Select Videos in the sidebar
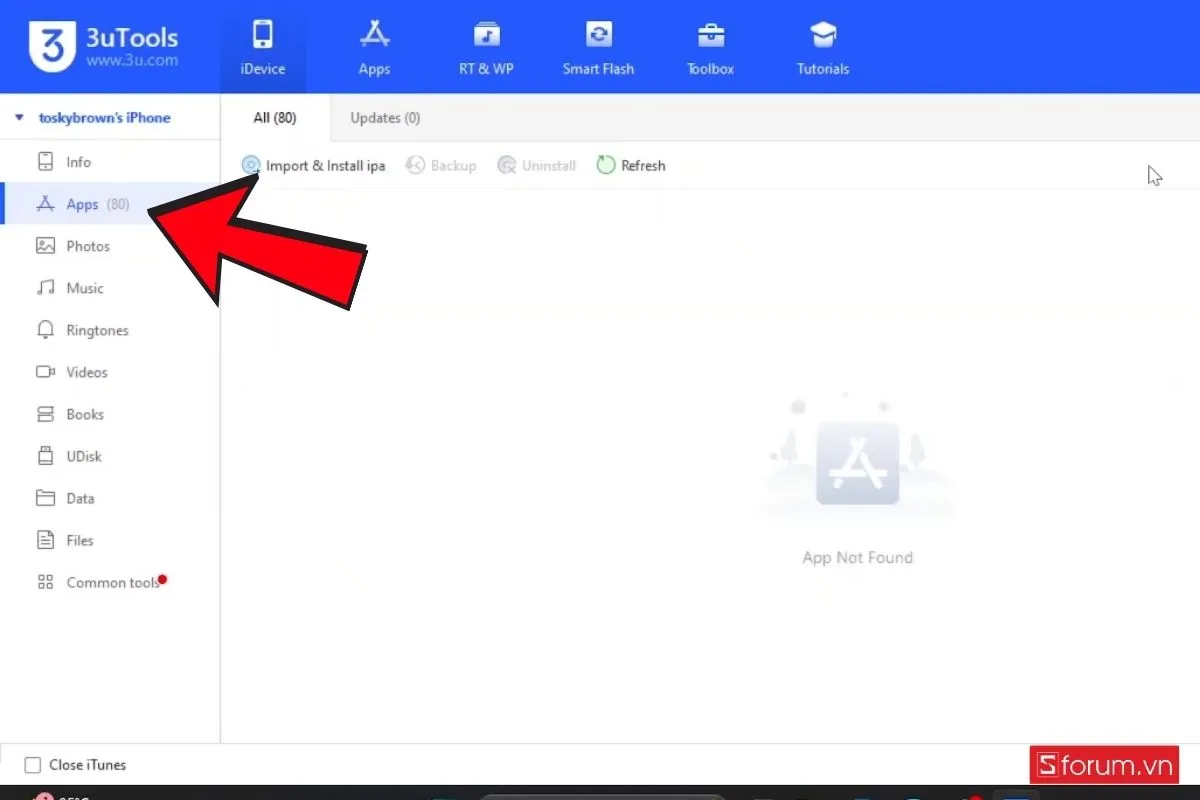The image size is (1200, 800). pos(86,372)
